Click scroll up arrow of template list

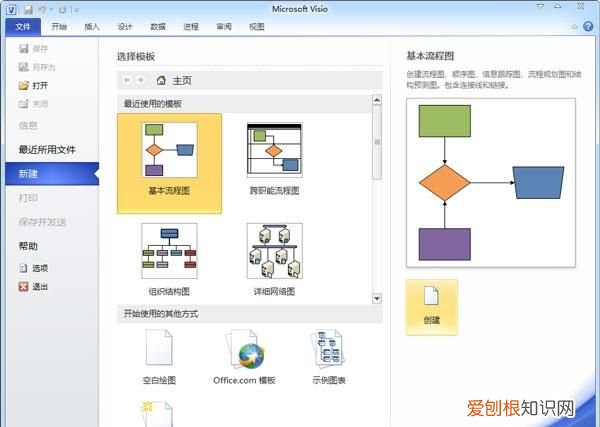point(377,100)
